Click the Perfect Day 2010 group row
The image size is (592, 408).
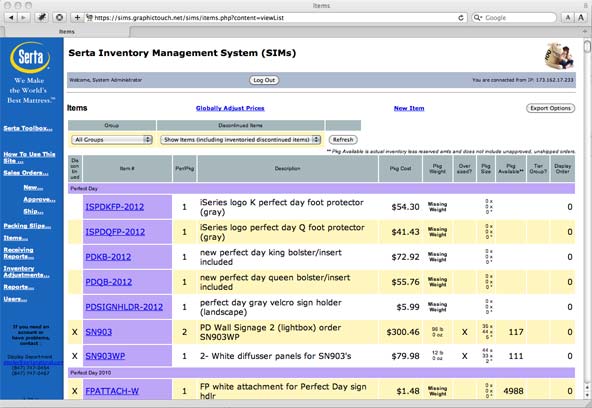pos(321,373)
